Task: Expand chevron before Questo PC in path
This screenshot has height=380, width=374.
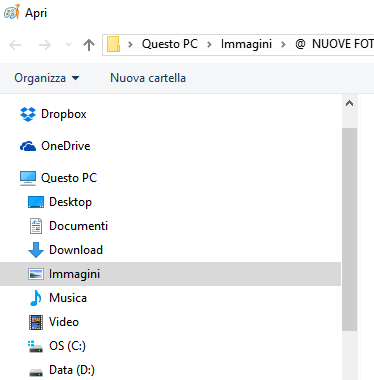Action: (130, 44)
